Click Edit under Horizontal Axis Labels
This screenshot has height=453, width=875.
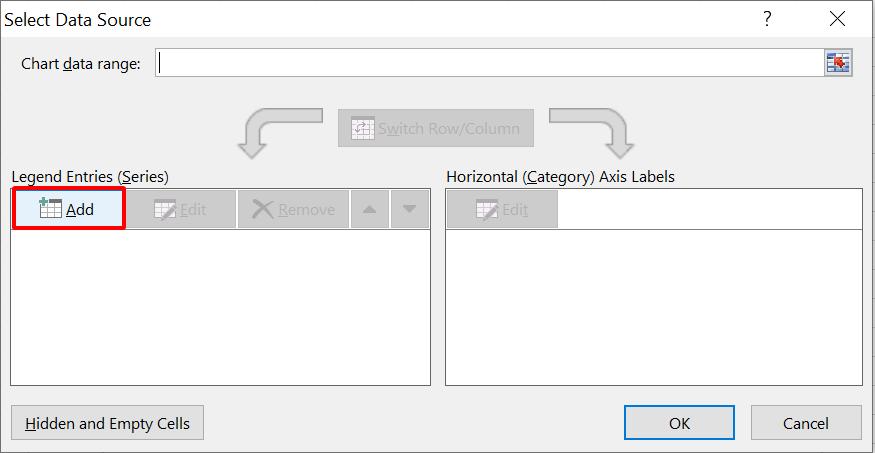(x=502, y=209)
